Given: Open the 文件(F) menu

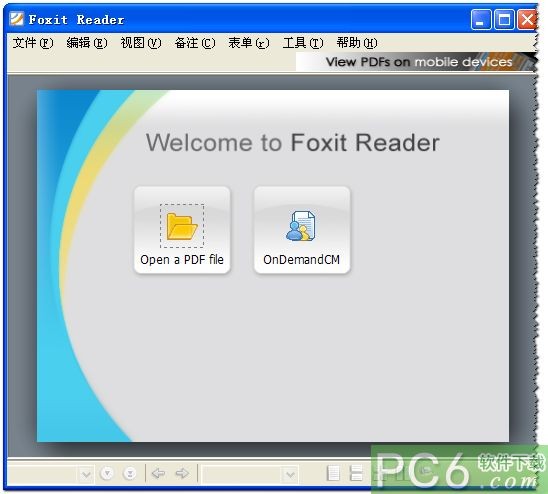Looking at the screenshot, I should (x=33, y=43).
